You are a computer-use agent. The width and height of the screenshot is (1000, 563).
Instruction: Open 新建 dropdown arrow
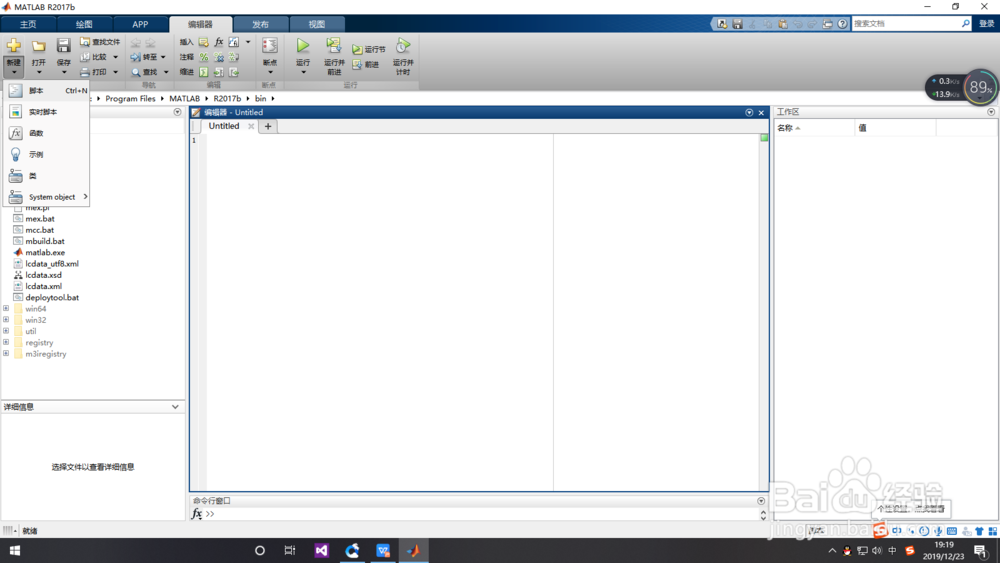tap(13, 72)
